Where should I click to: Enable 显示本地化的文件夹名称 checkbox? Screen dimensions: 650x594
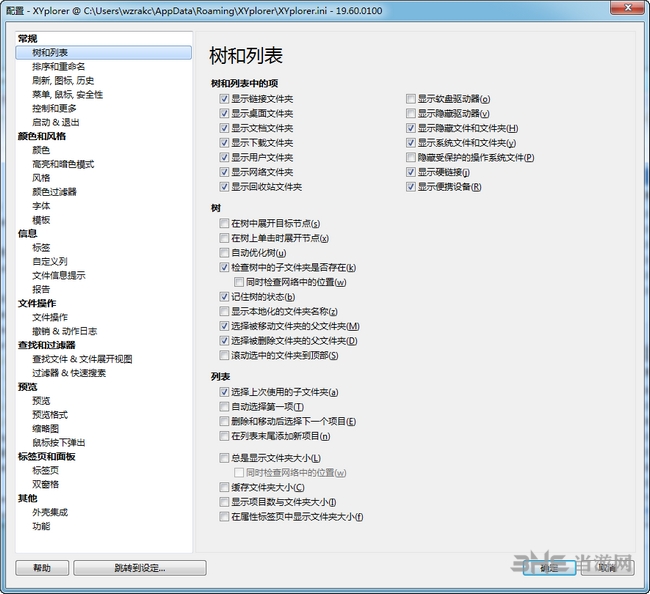coord(224,311)
